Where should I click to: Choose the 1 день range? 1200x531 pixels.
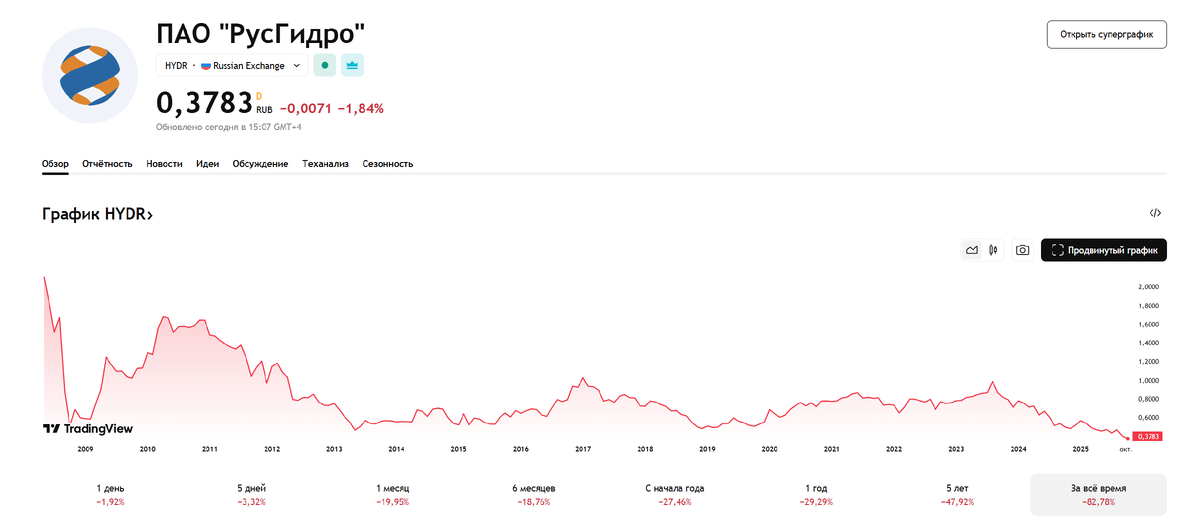pos(110,494)
